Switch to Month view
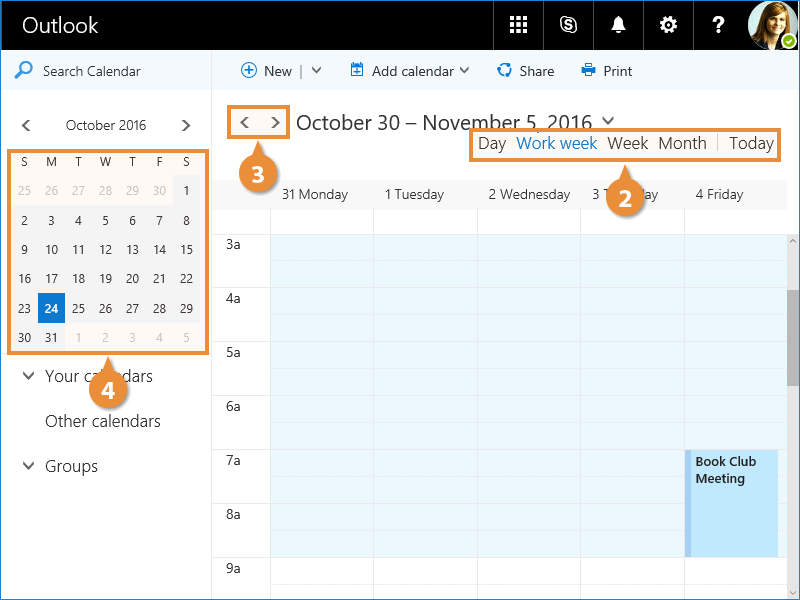 682,143
